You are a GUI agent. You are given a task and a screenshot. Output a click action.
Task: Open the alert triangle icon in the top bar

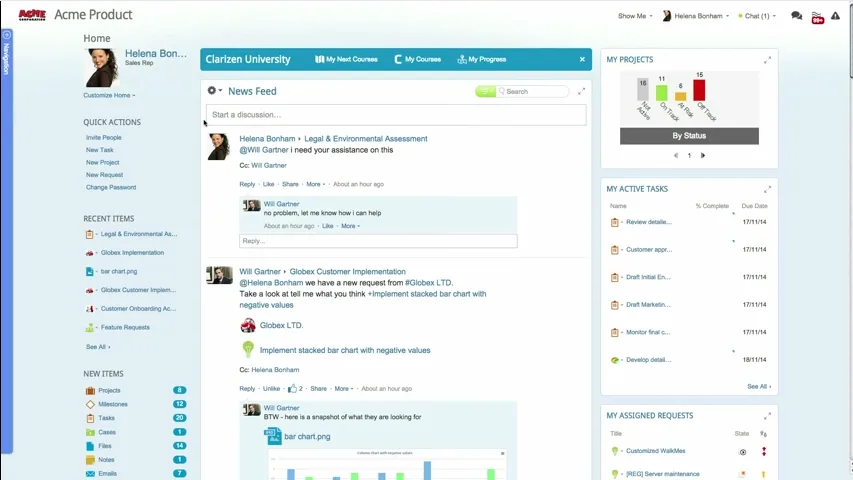pyautogui.click(x=836, y=16)
